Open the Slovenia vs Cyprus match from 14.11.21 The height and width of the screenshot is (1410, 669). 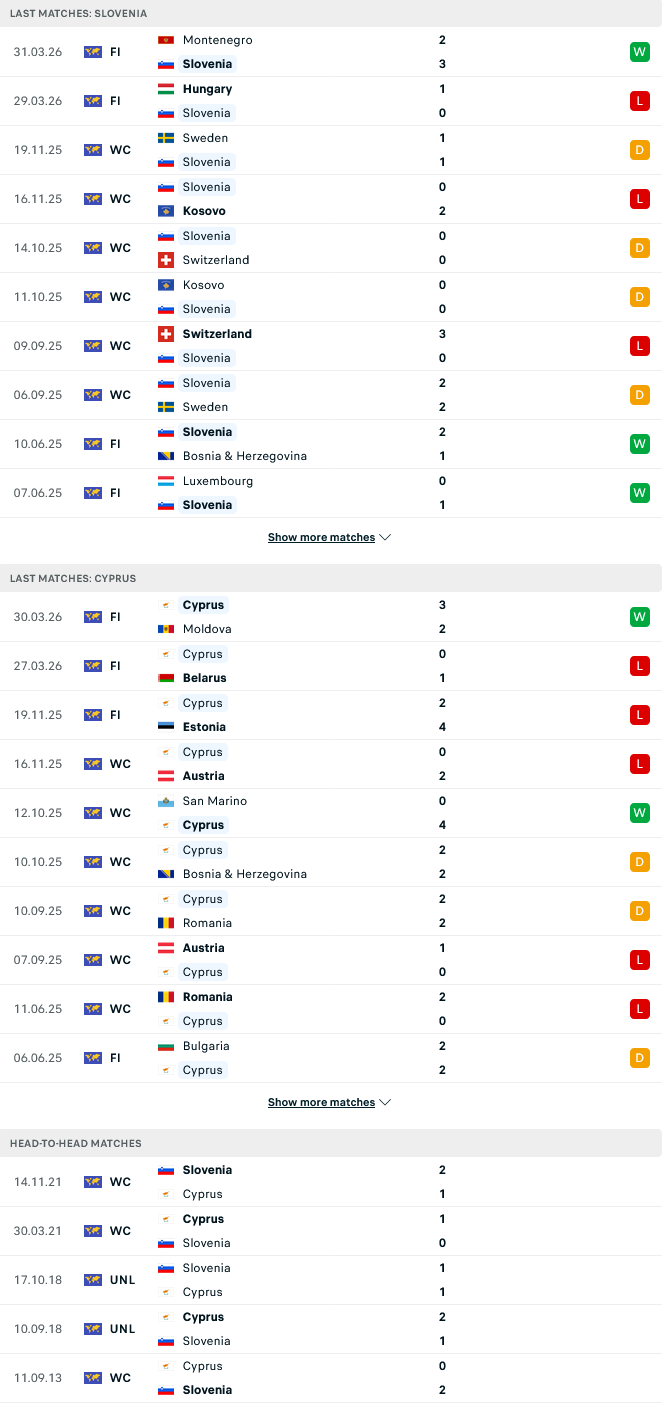click(331, 1182)
